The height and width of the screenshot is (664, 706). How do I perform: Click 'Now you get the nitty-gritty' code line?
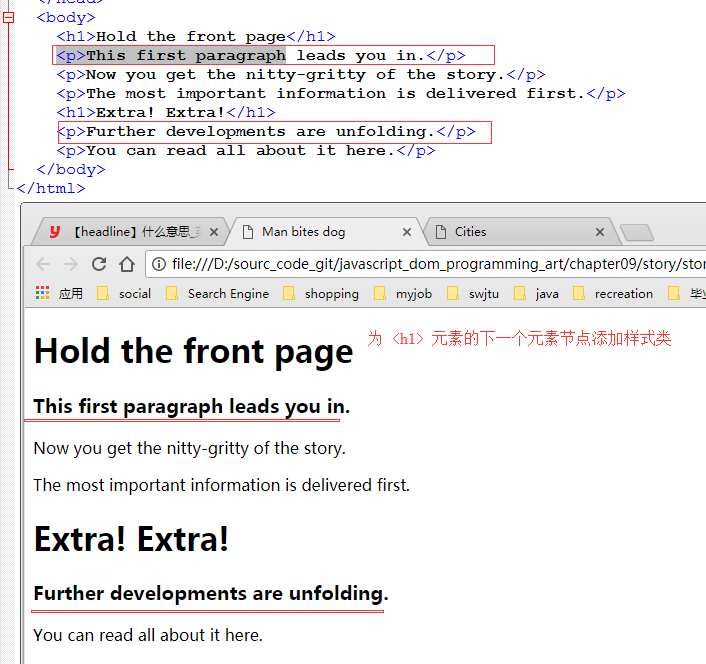click(301, 74)
